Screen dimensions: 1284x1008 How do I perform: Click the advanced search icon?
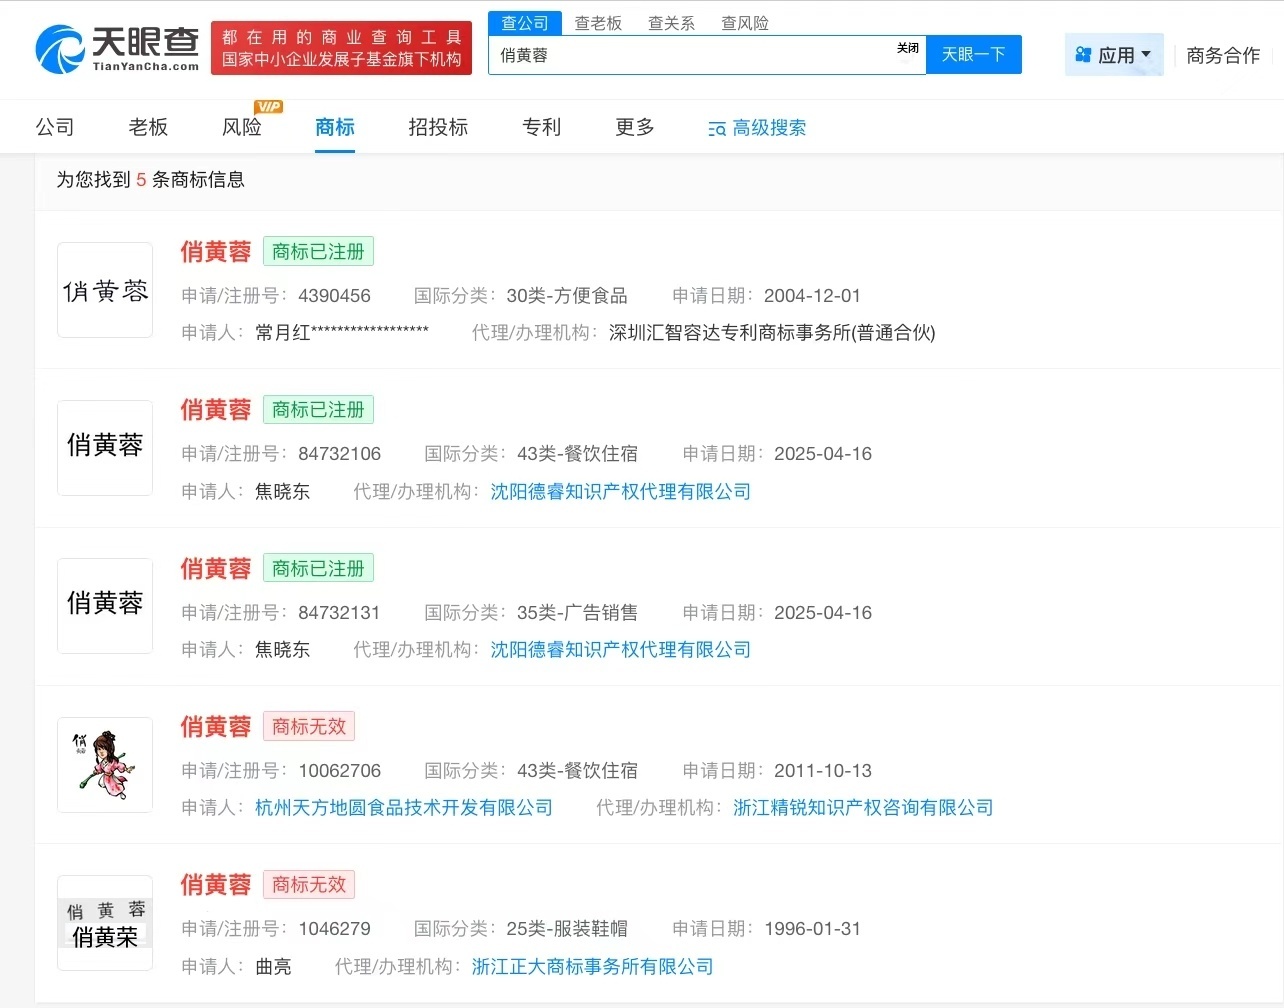point(717,129)
